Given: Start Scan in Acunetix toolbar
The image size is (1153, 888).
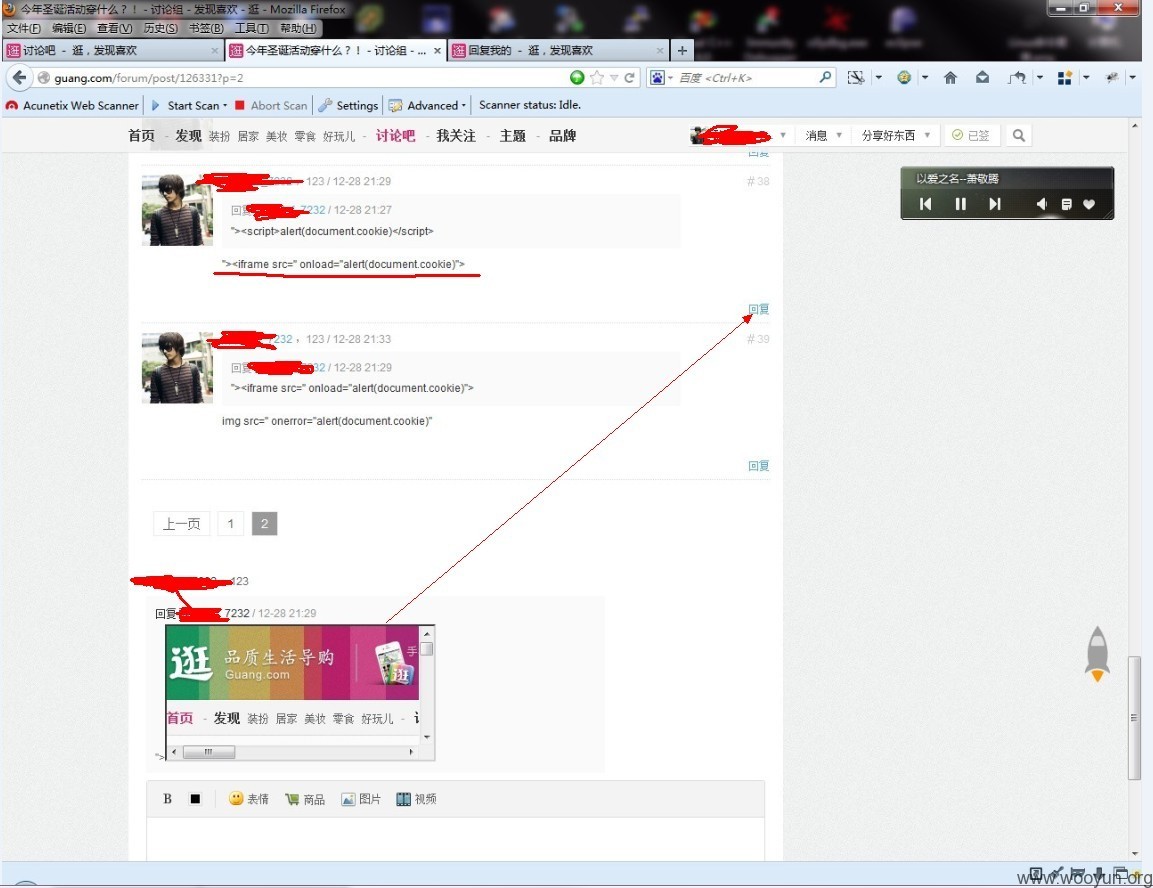Looking at the screenshot, I should pos(186,105).
